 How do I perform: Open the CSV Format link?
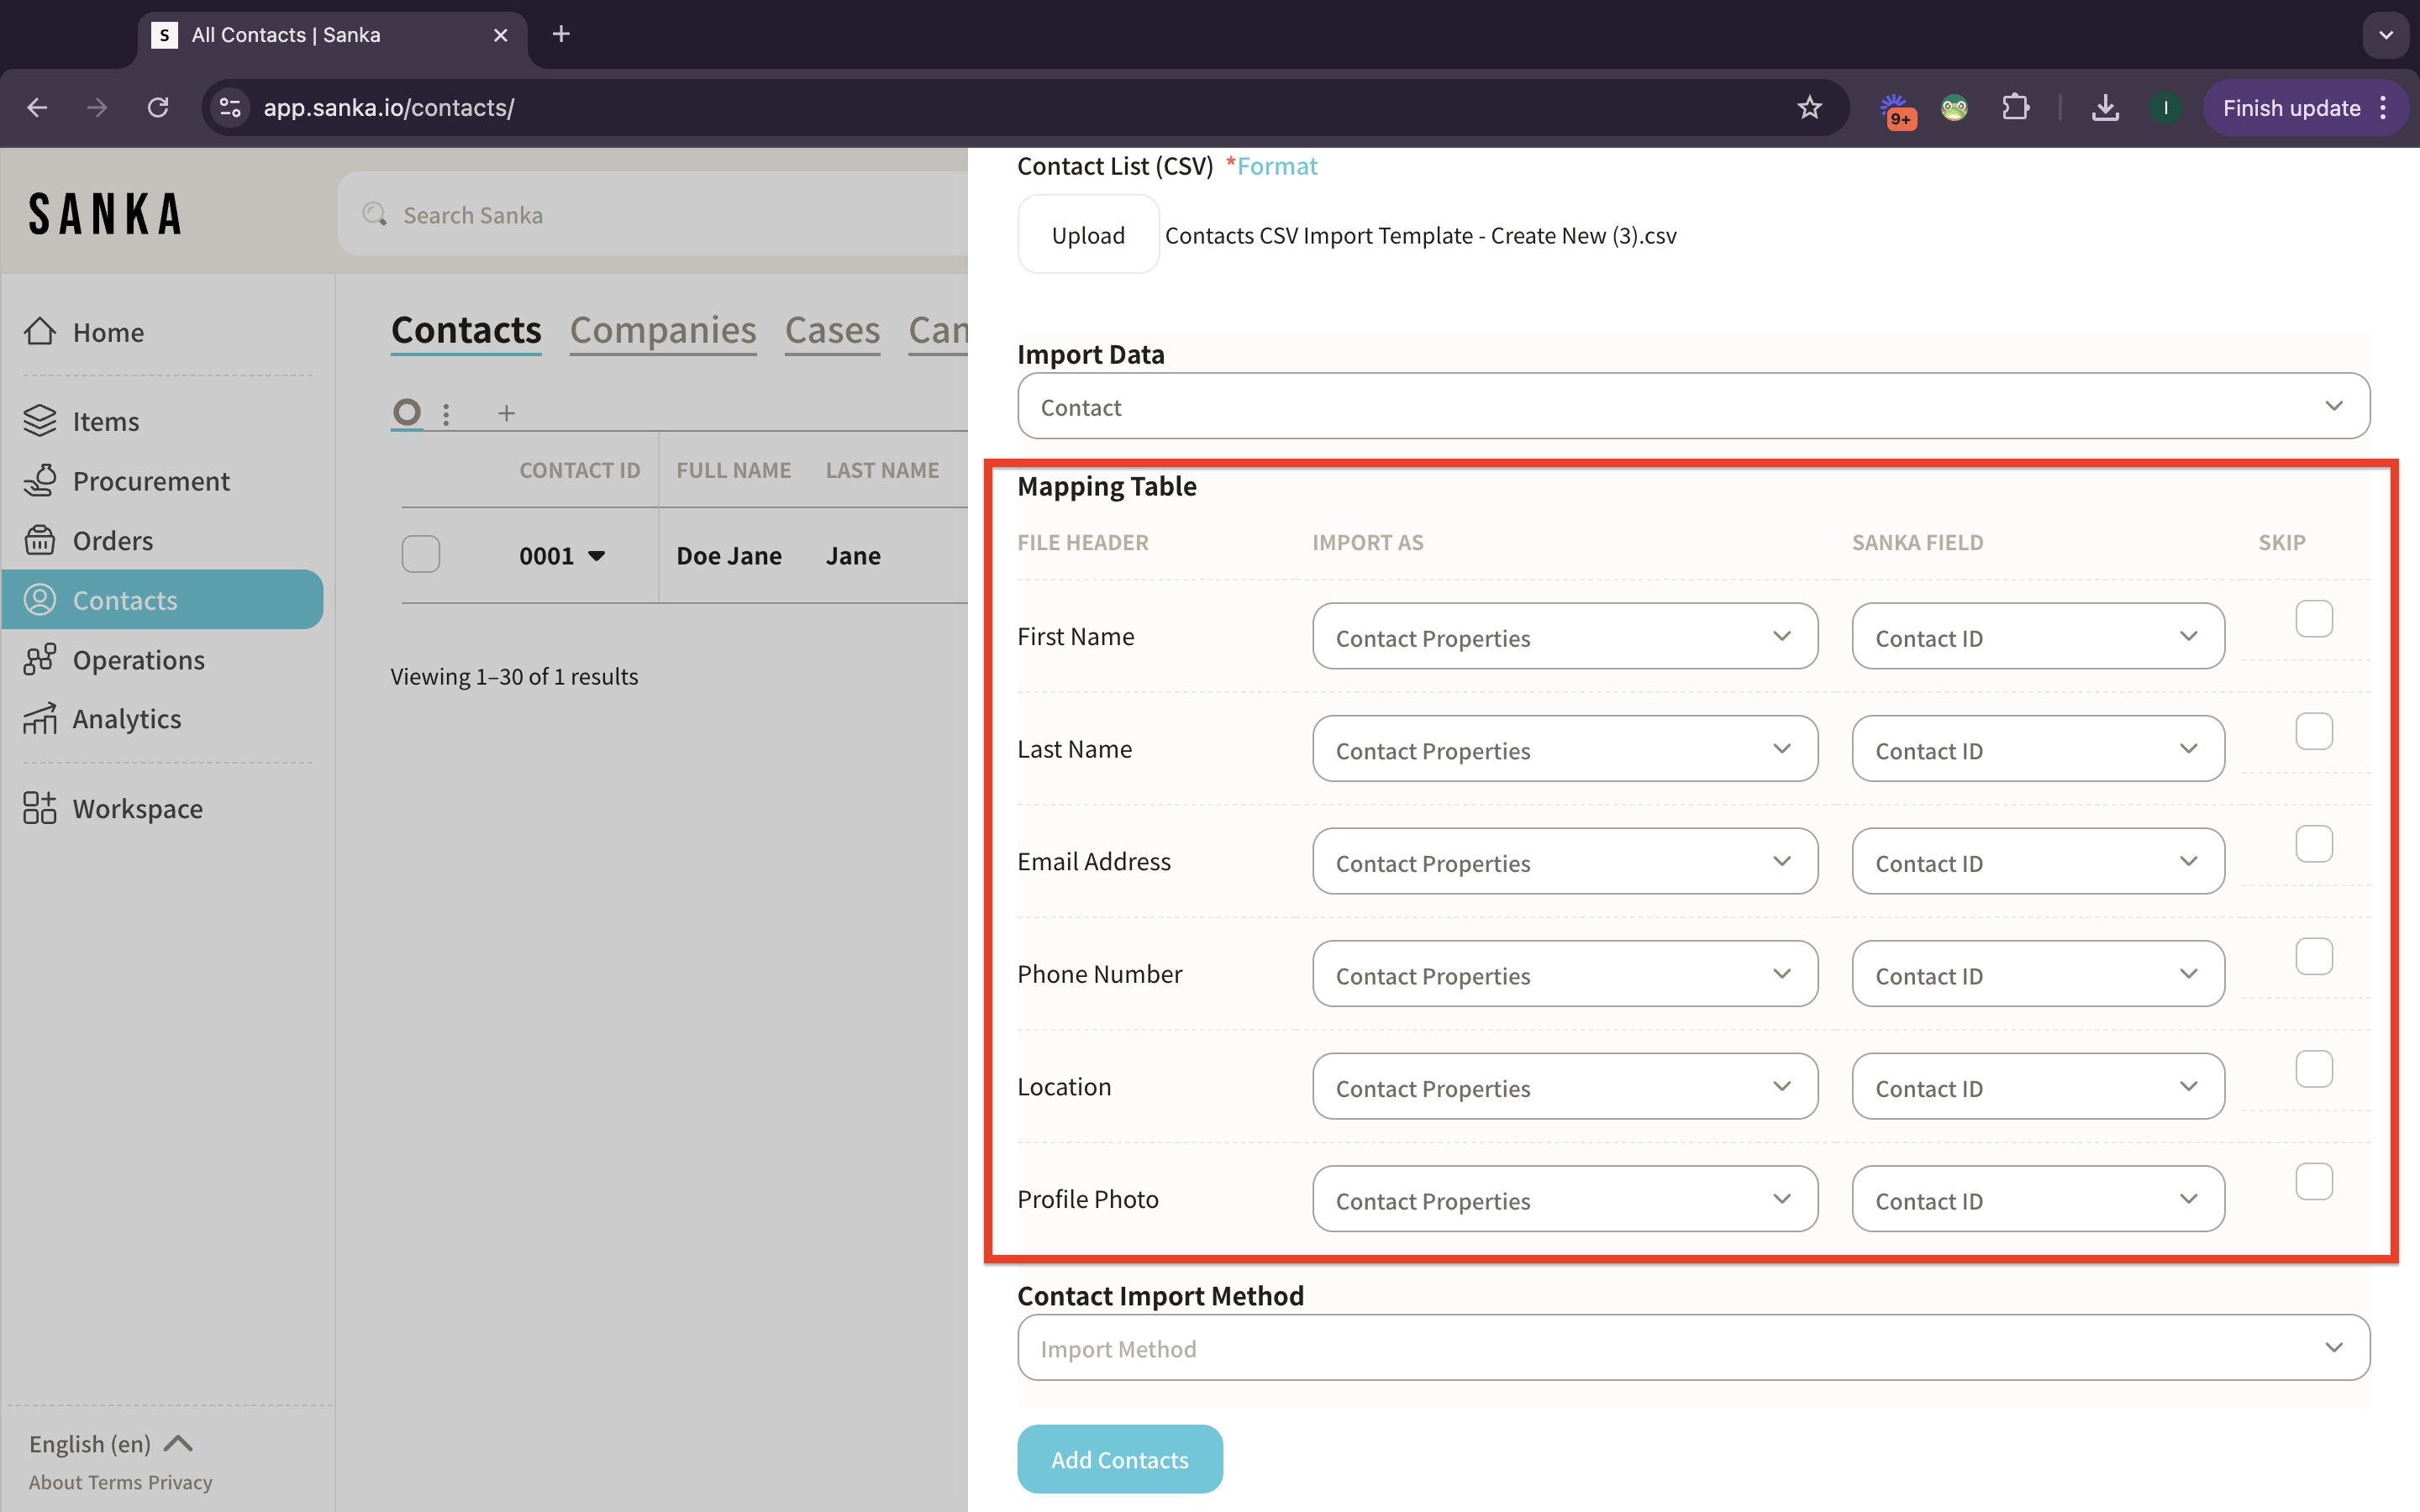click(1277, 166)
